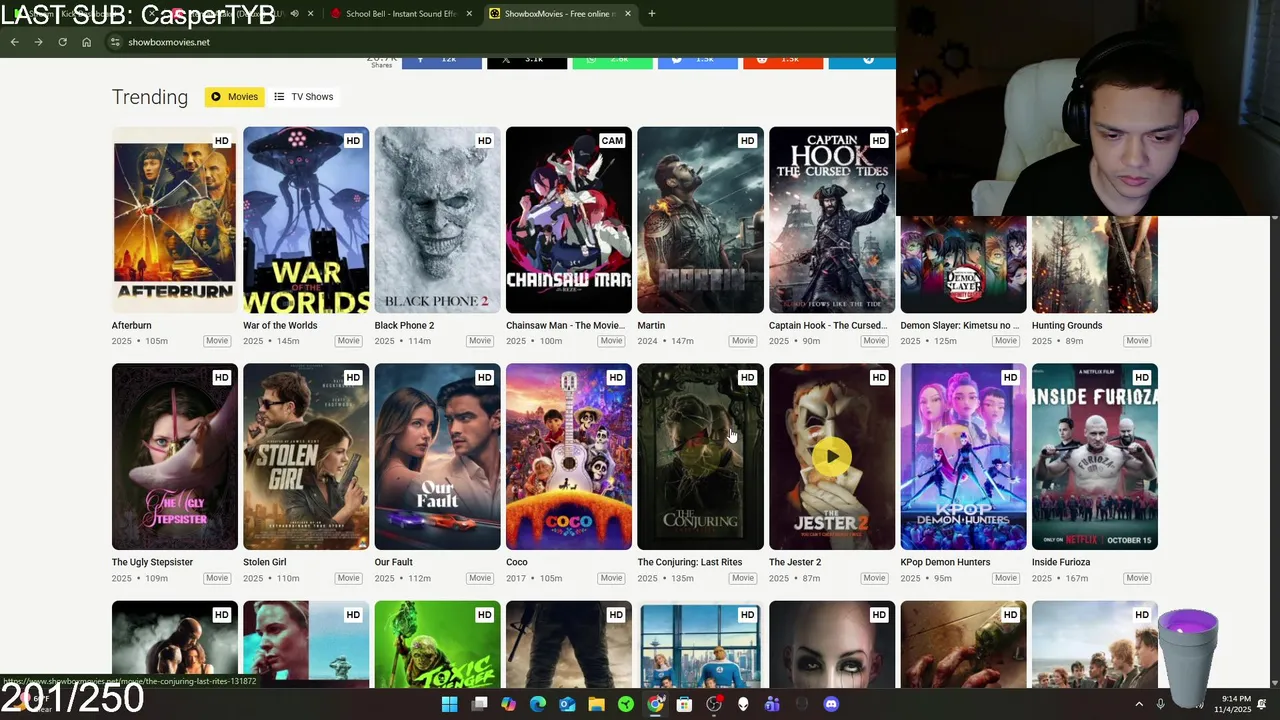Open The Conjuring: Last Rites poster
Viewport: 1280px width, 720px height.
coord(701,457)
